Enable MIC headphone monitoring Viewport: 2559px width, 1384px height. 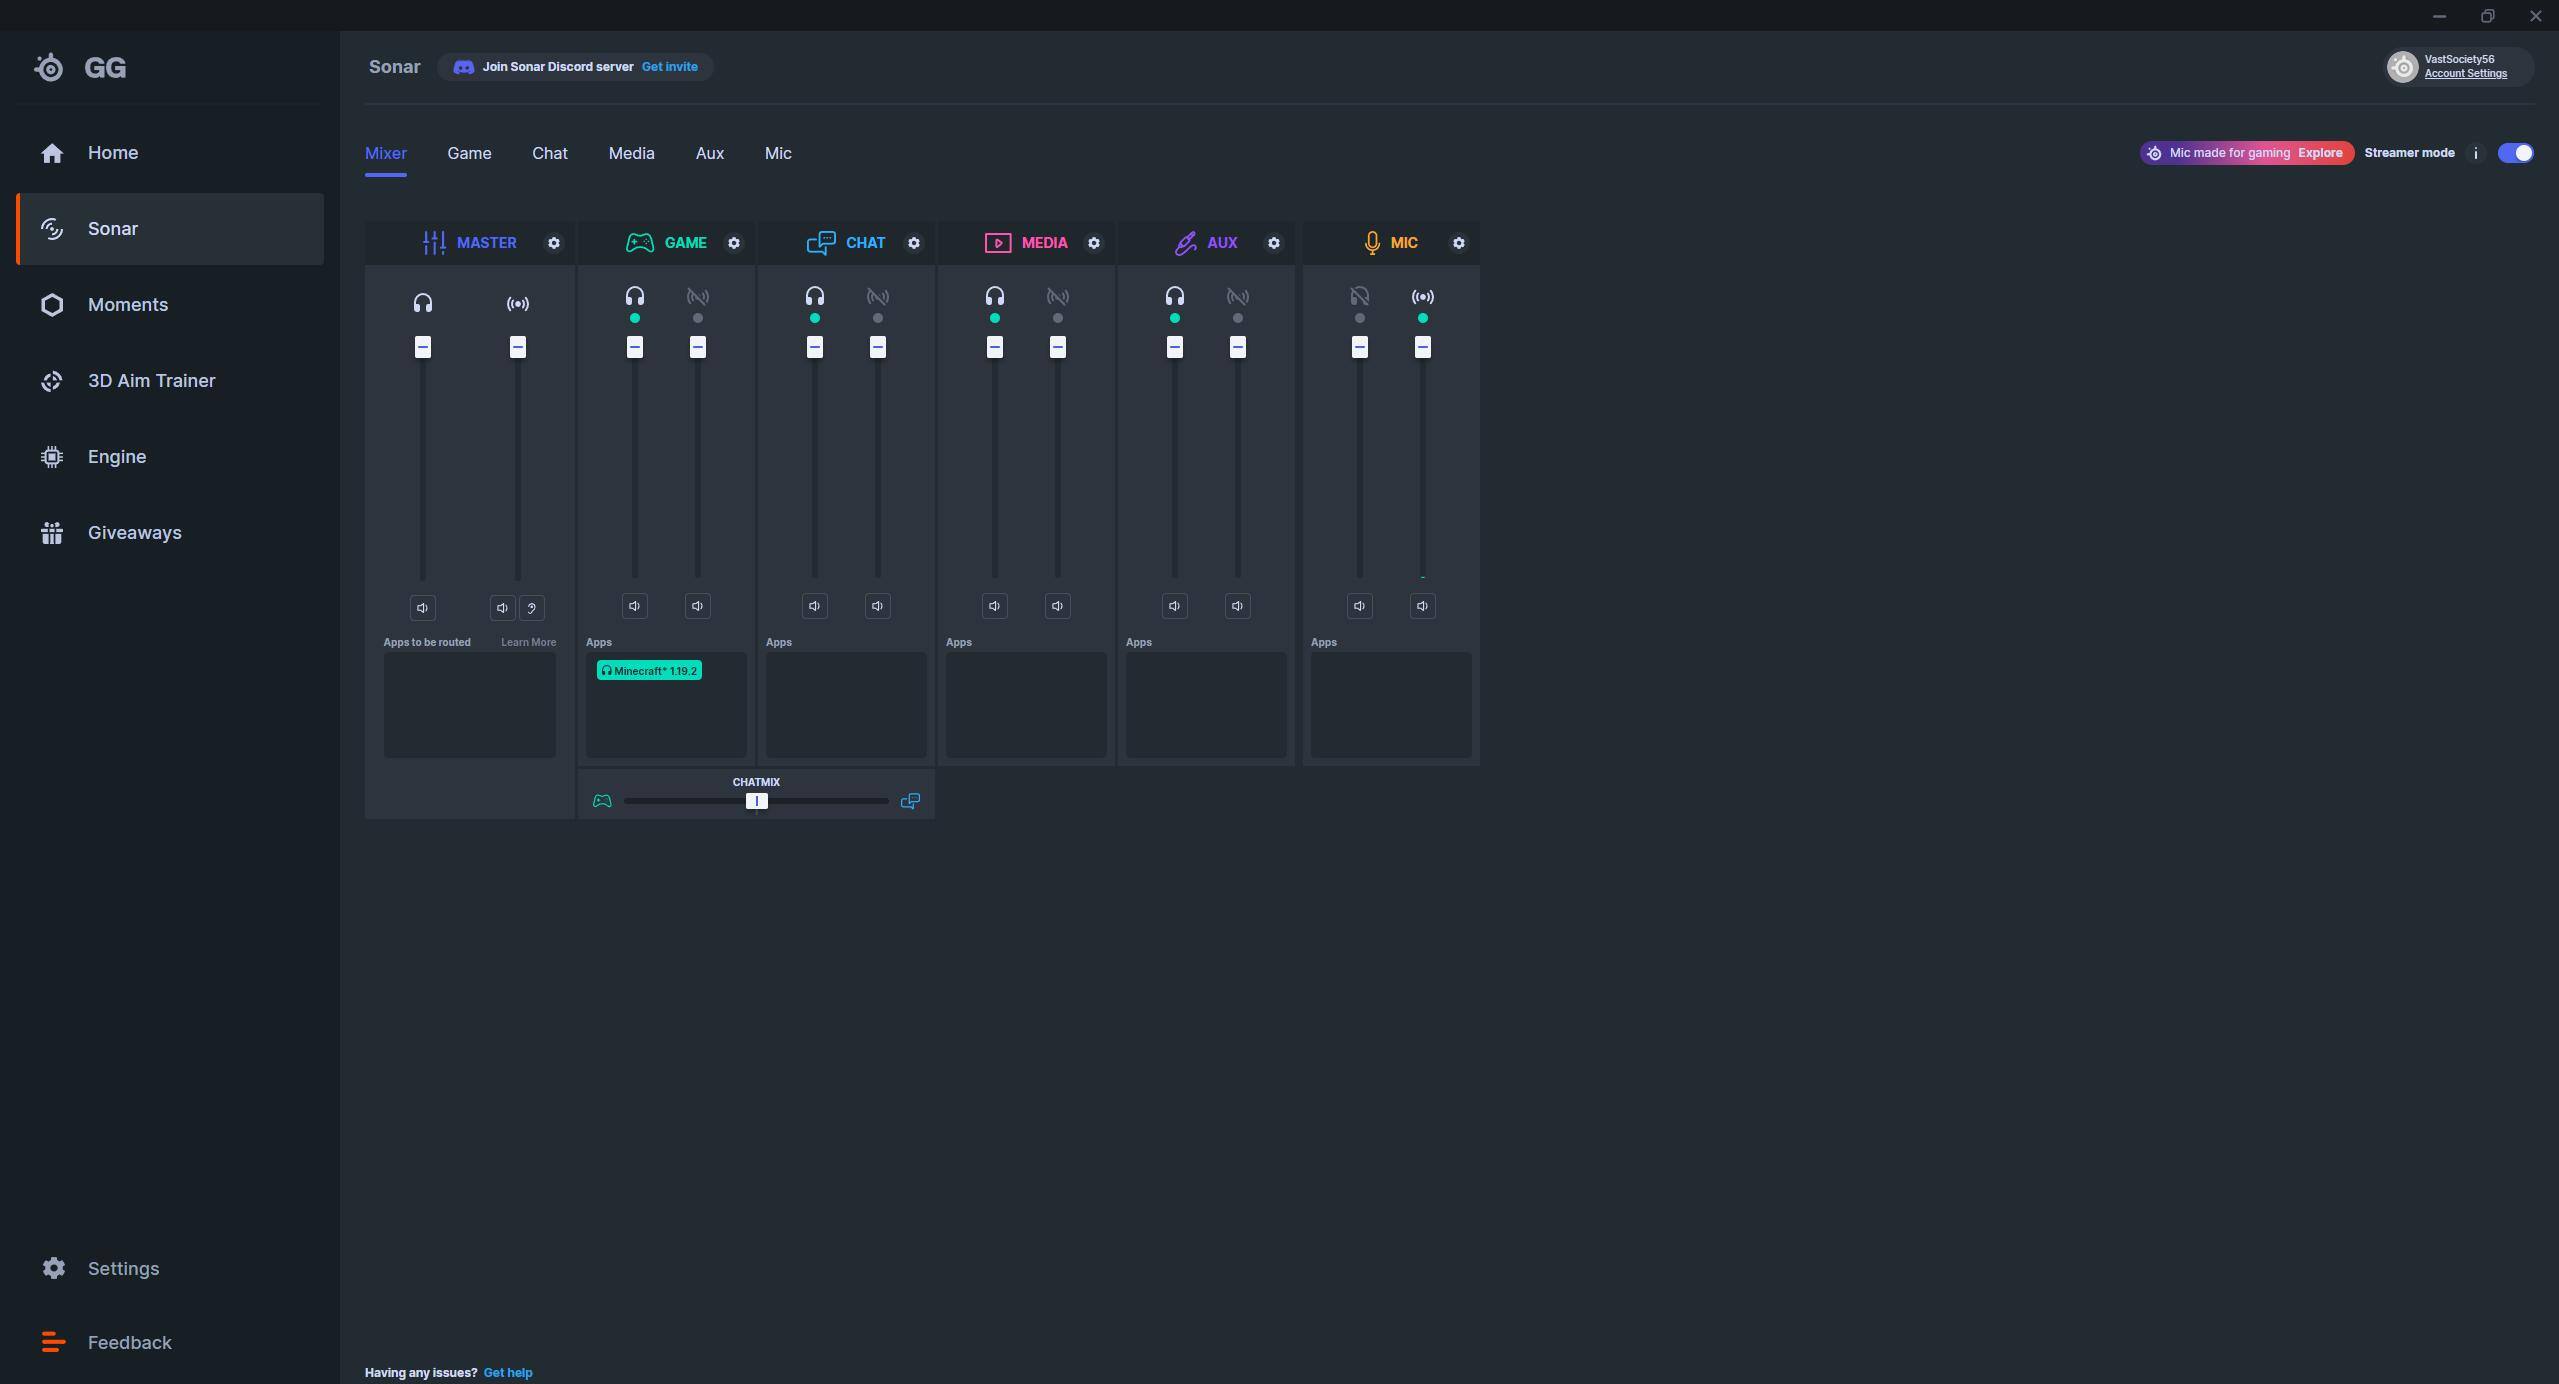coord(1359,298)
